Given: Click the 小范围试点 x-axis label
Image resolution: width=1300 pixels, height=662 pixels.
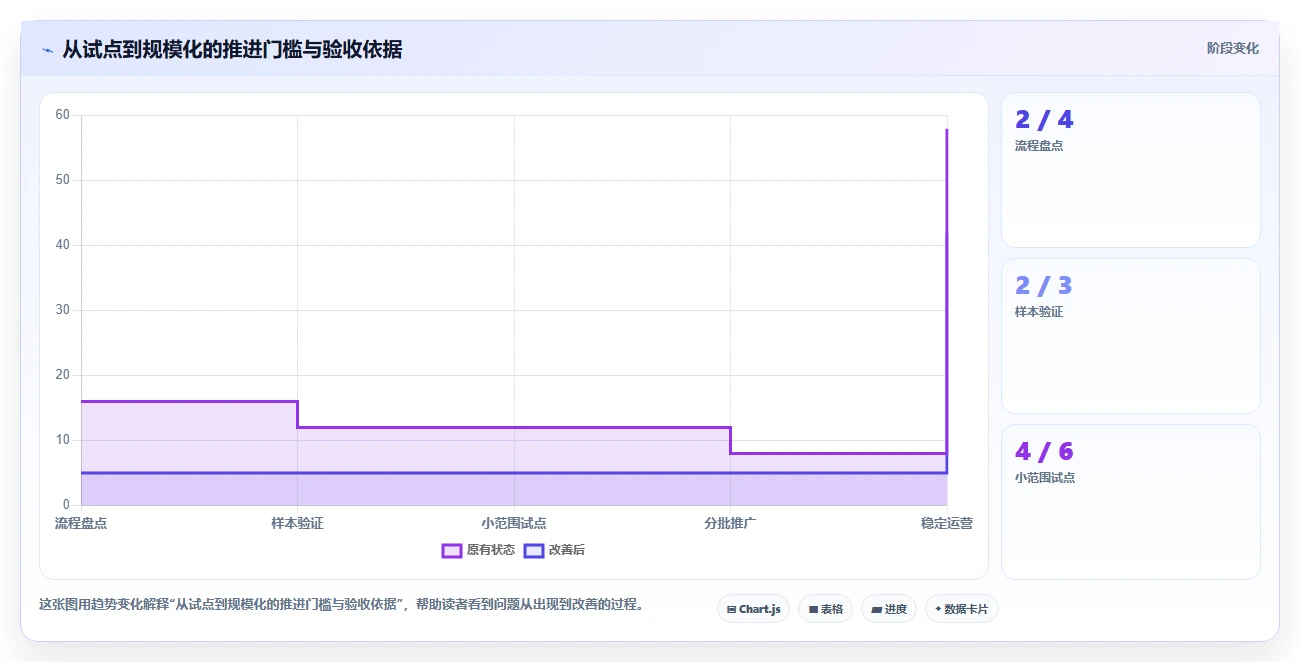Looking at the screenshot, I should click(514, 523).
